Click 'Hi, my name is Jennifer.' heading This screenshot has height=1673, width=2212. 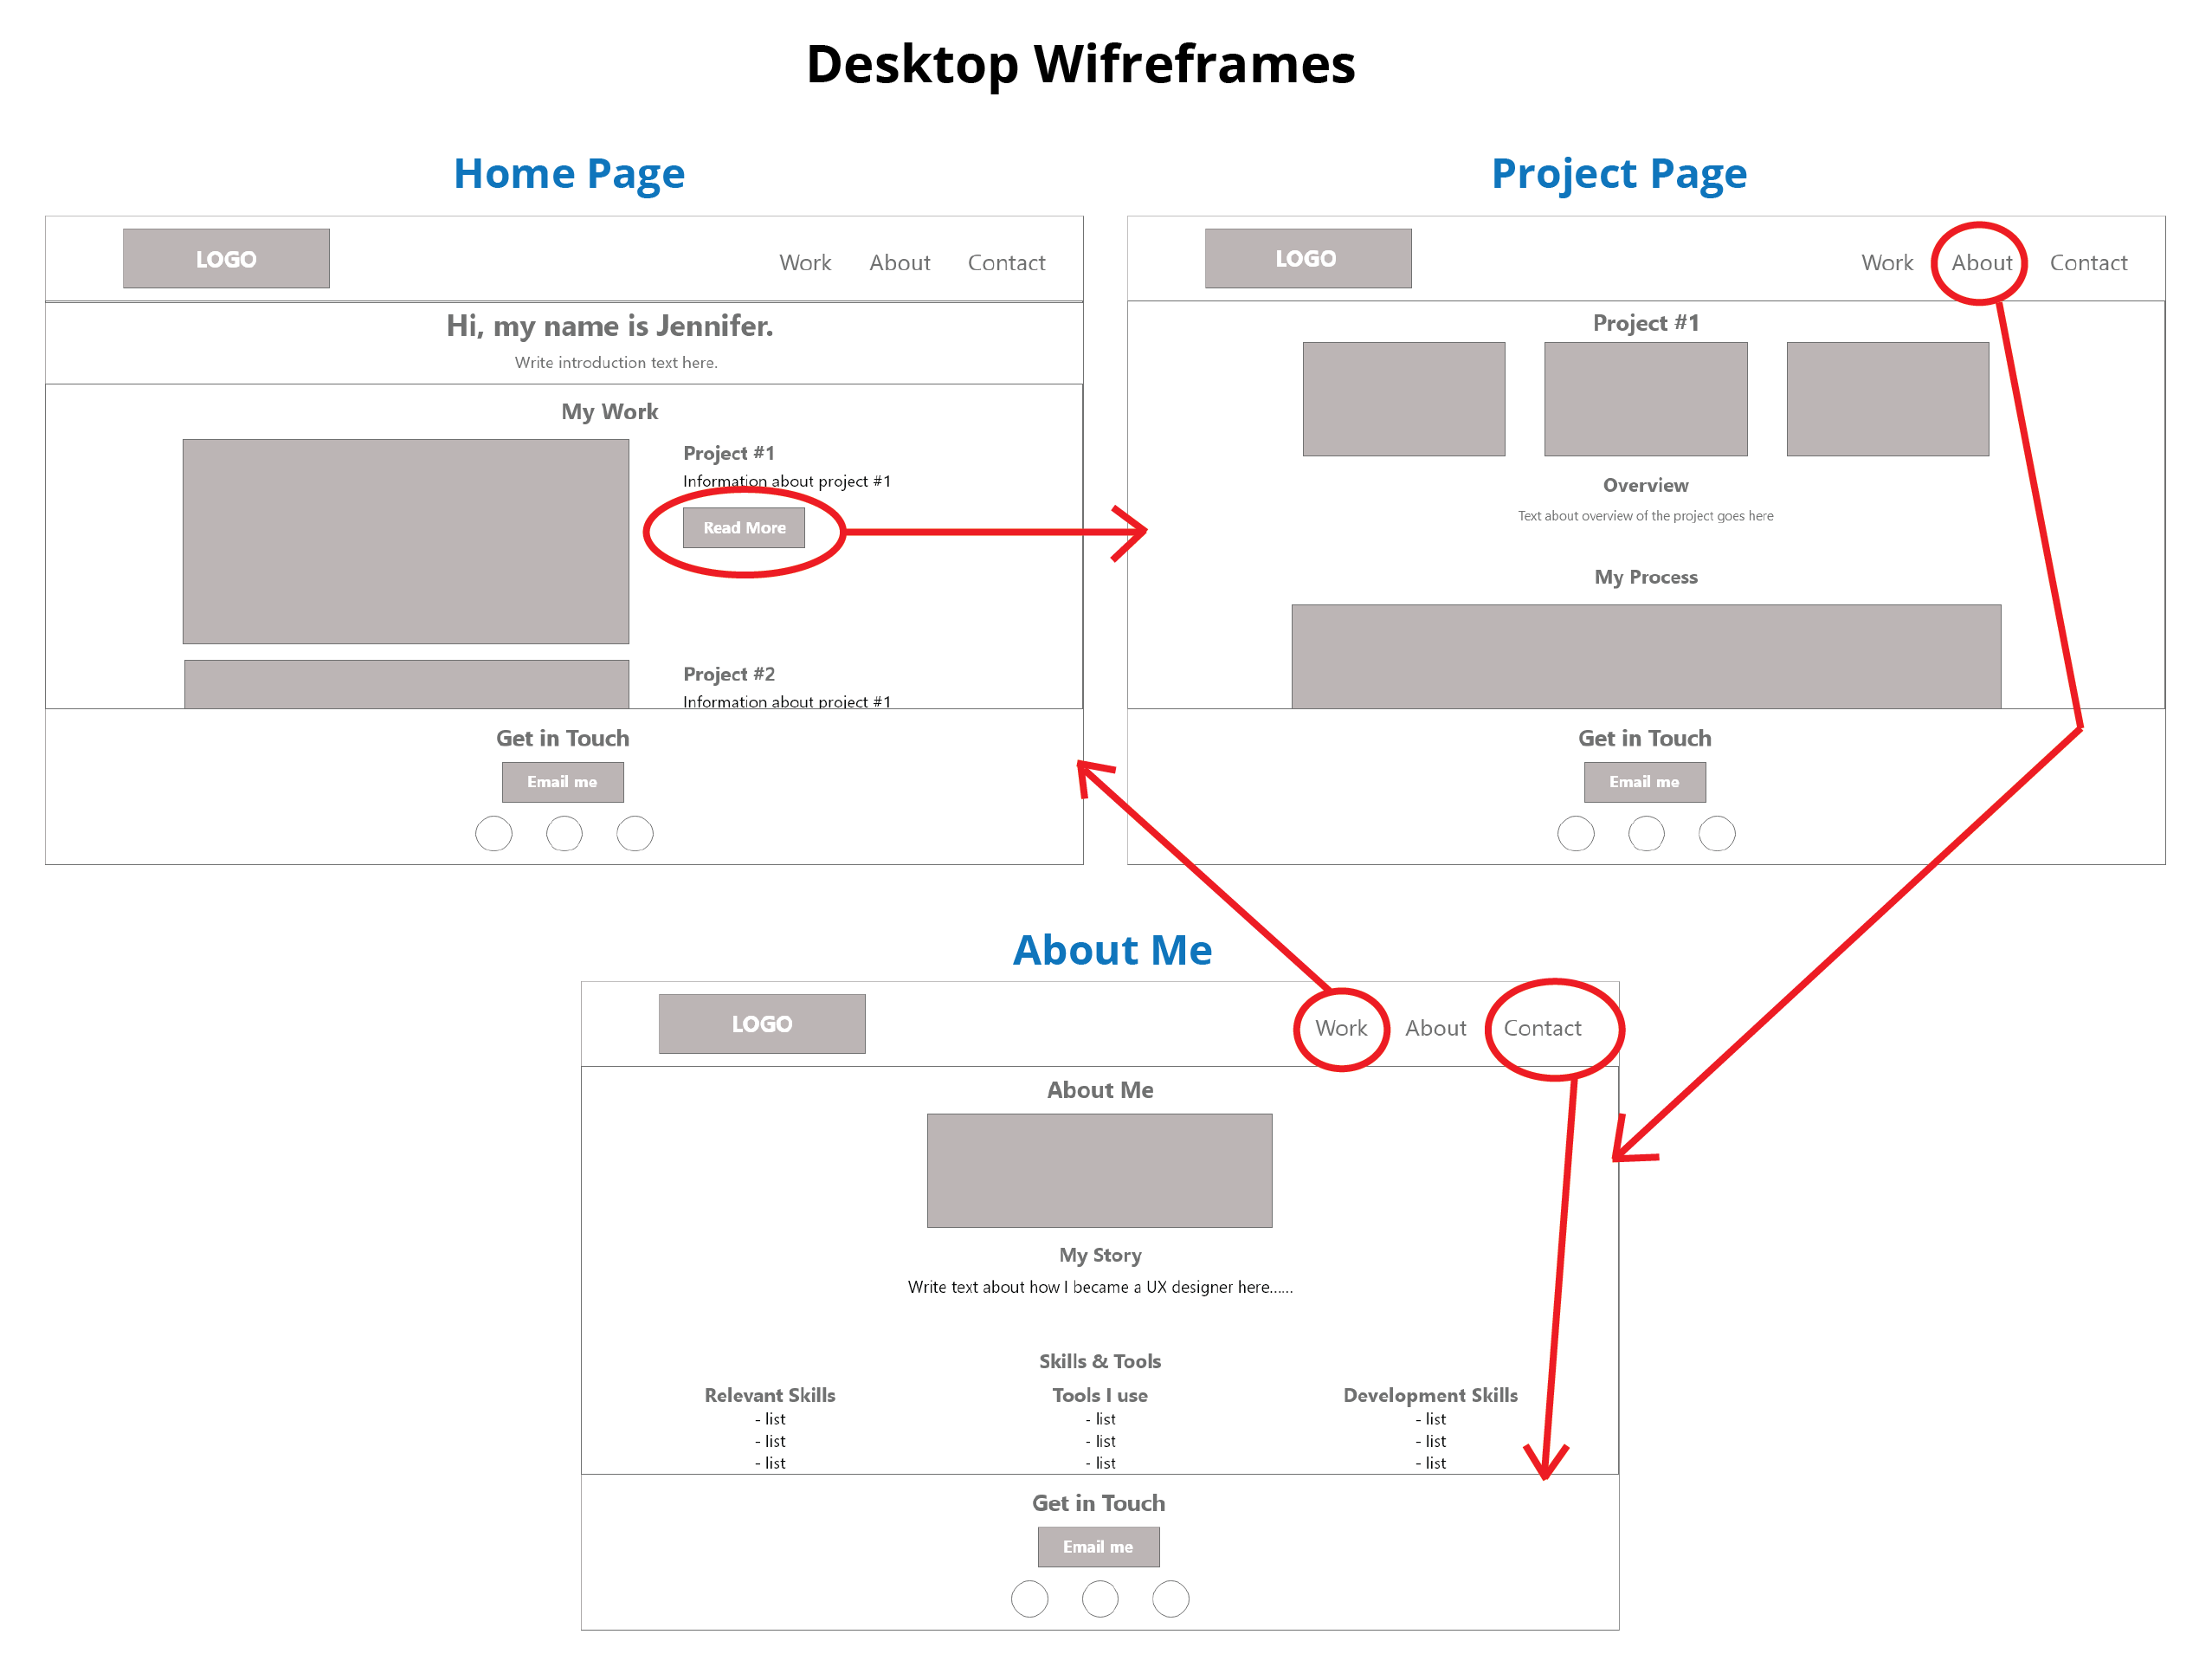[x=610, y=326]
